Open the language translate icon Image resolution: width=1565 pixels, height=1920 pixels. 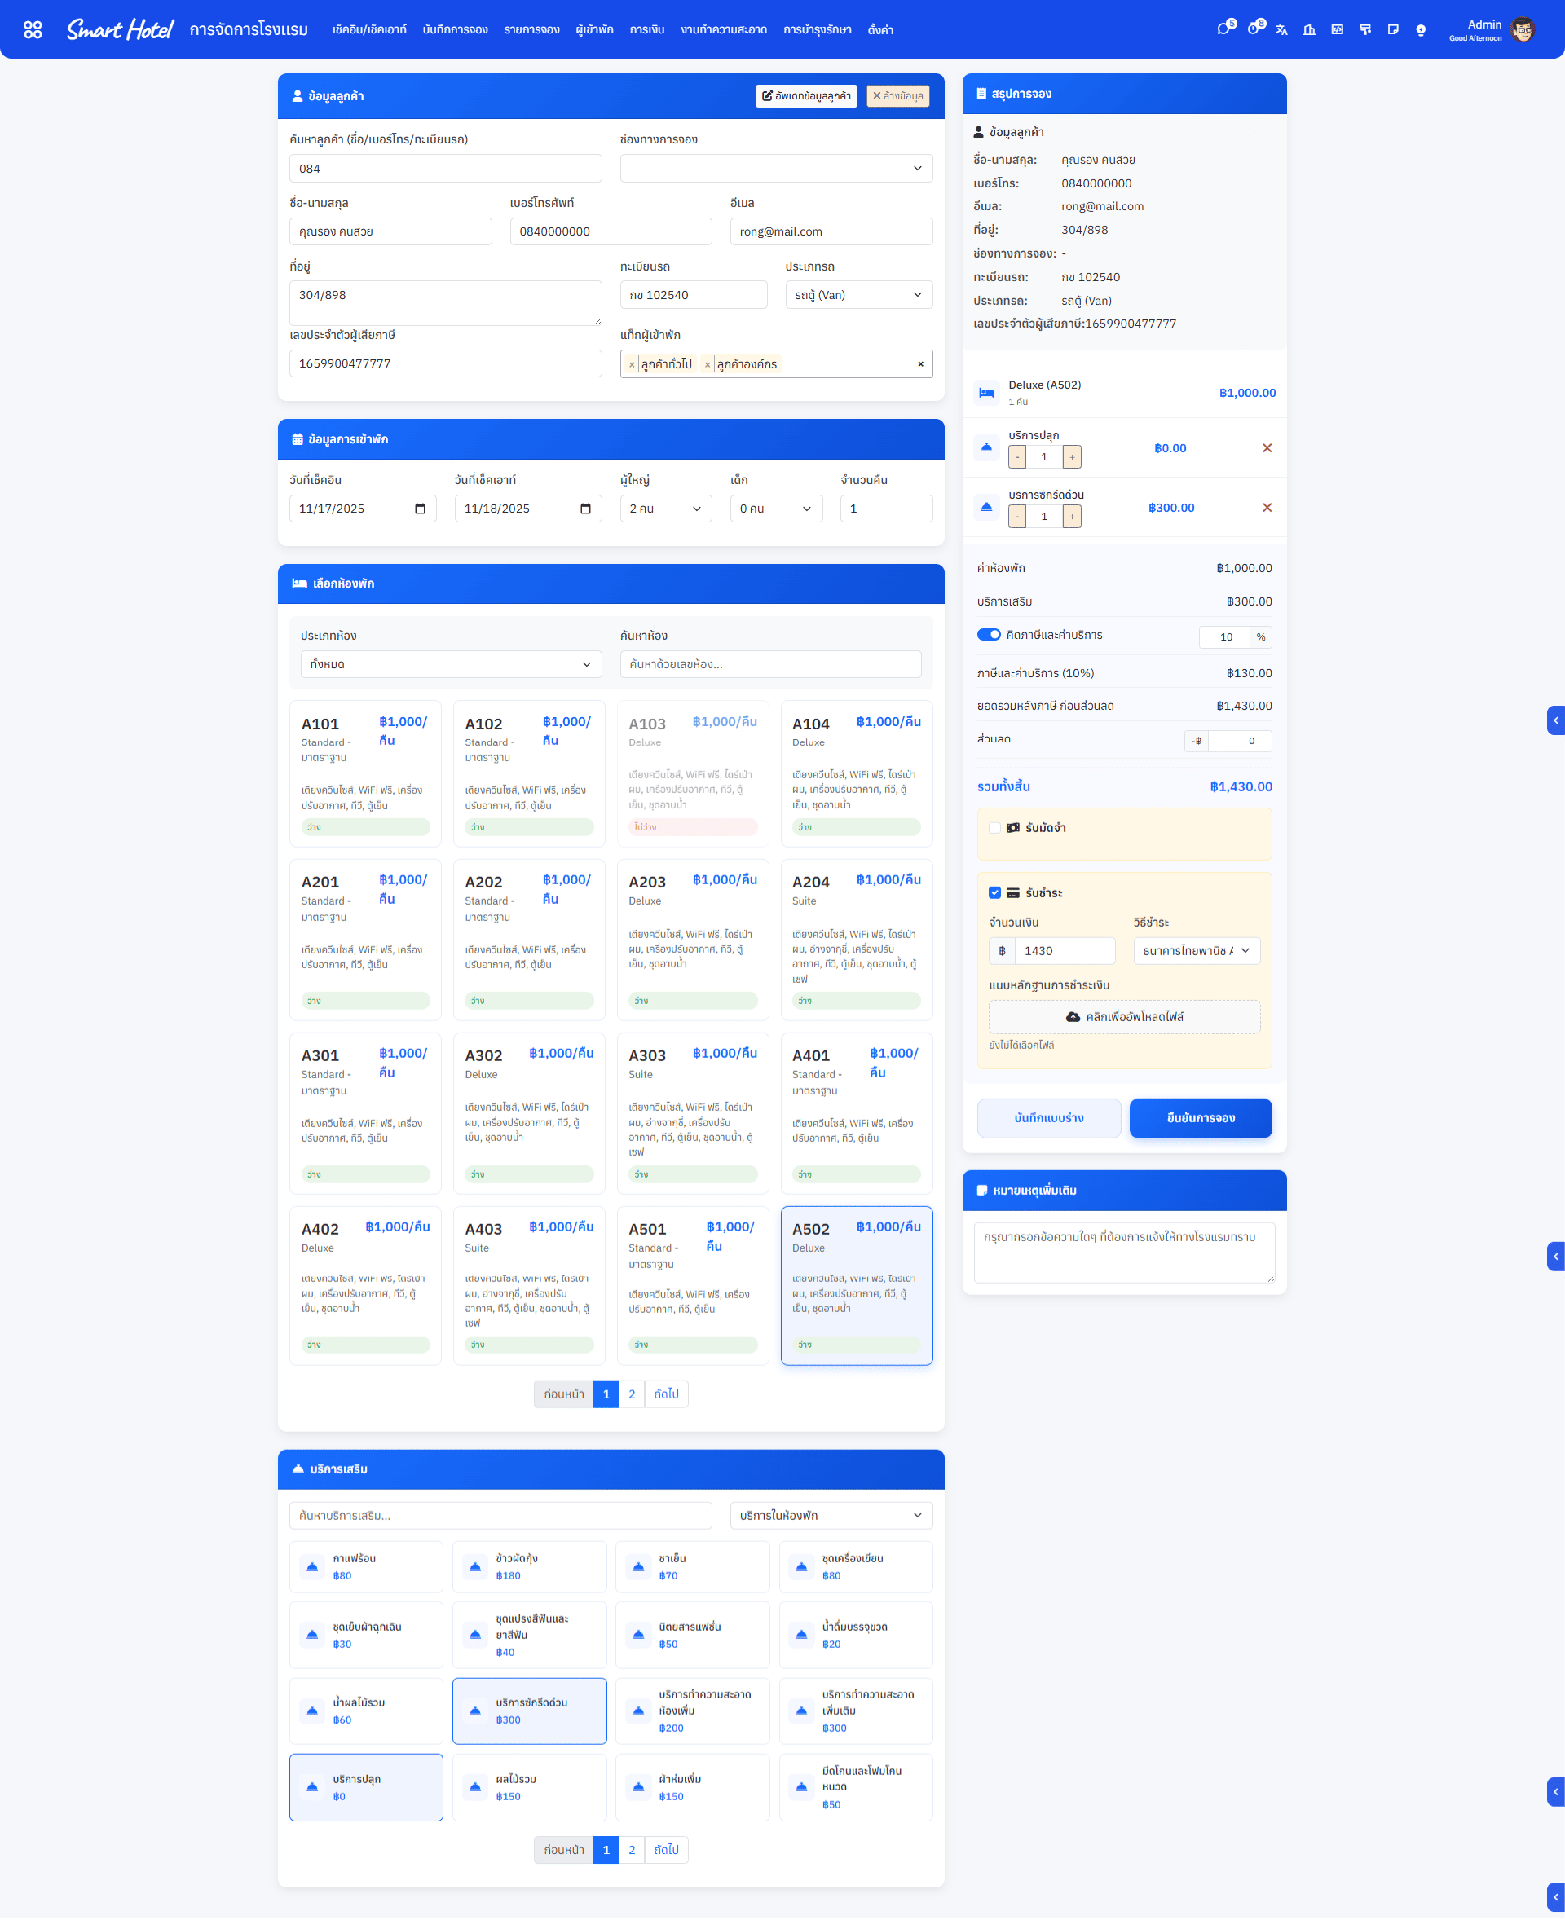[1281, 30]
